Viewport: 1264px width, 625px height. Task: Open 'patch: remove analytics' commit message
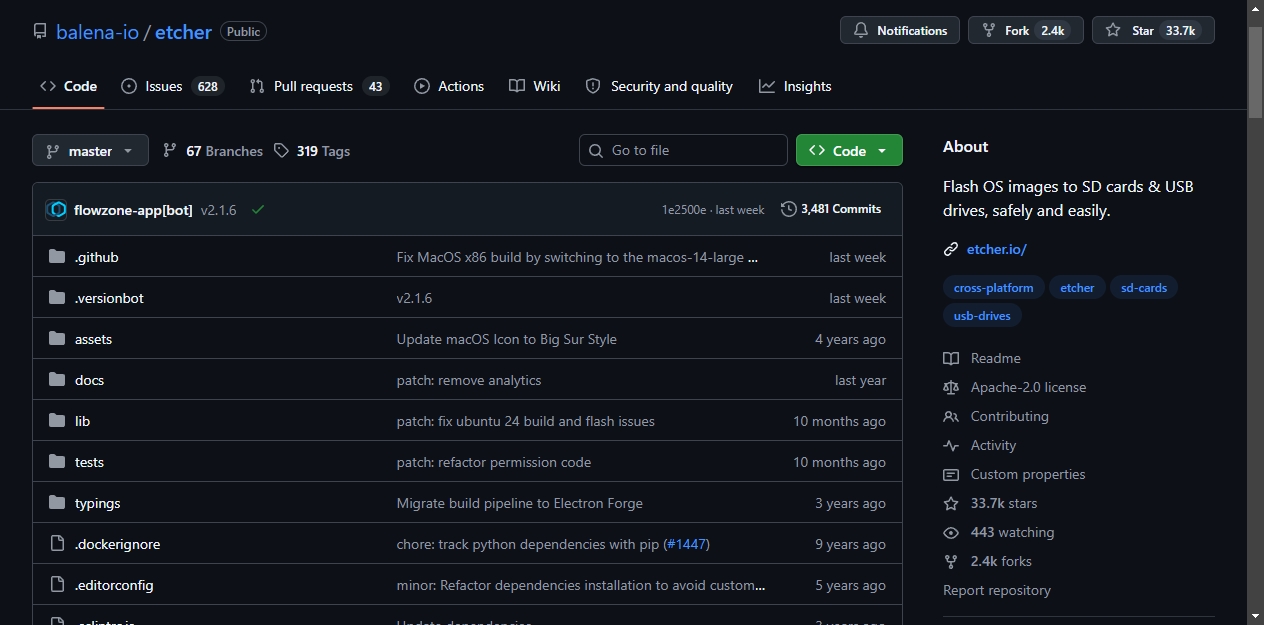[469, 380]
